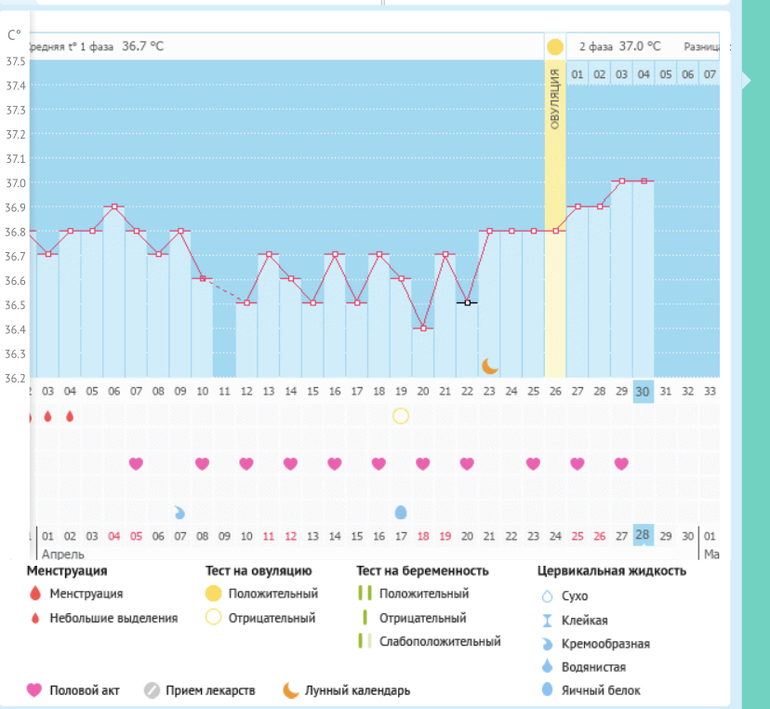Select phase two day 04 header cell

click(643, 74)
